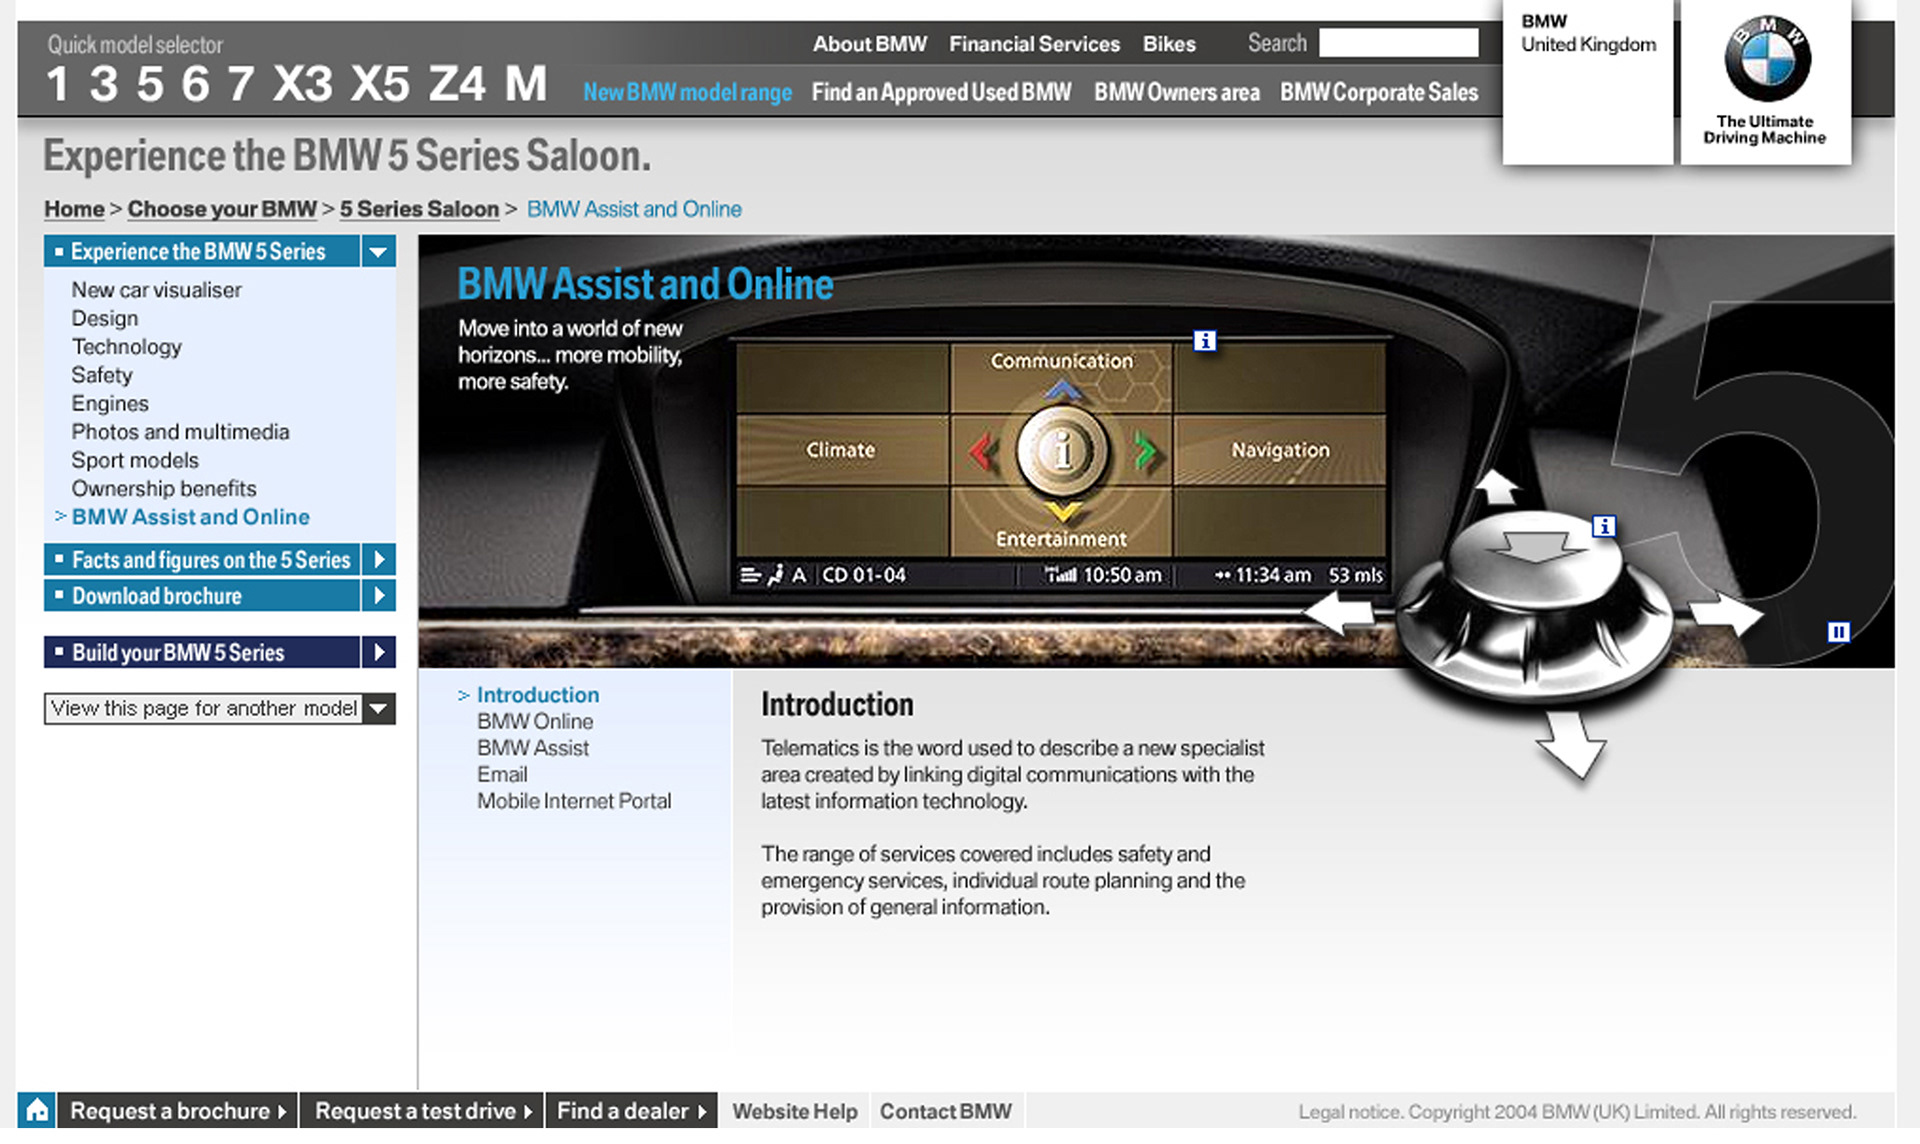
Task: Click 5 Series Saloon breadcrumb
Action: (419, 209)
